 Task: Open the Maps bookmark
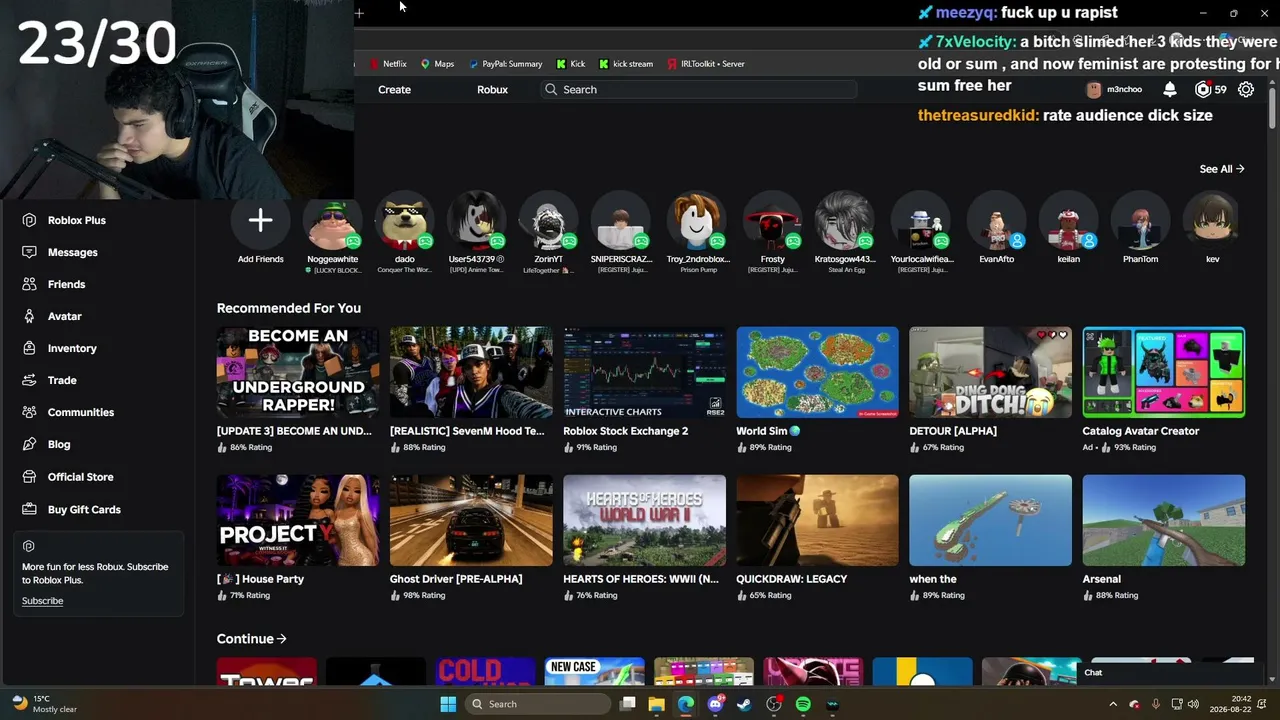437,64
